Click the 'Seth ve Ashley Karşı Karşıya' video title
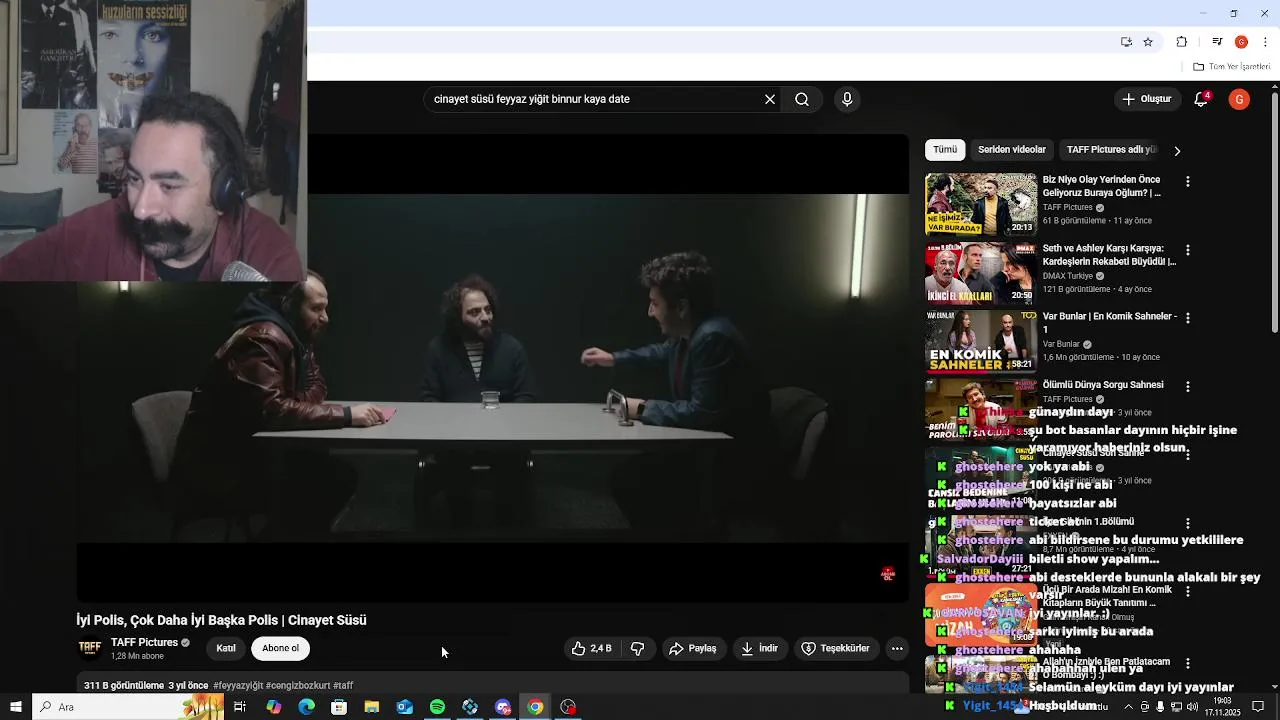 tap(1109, 254)
